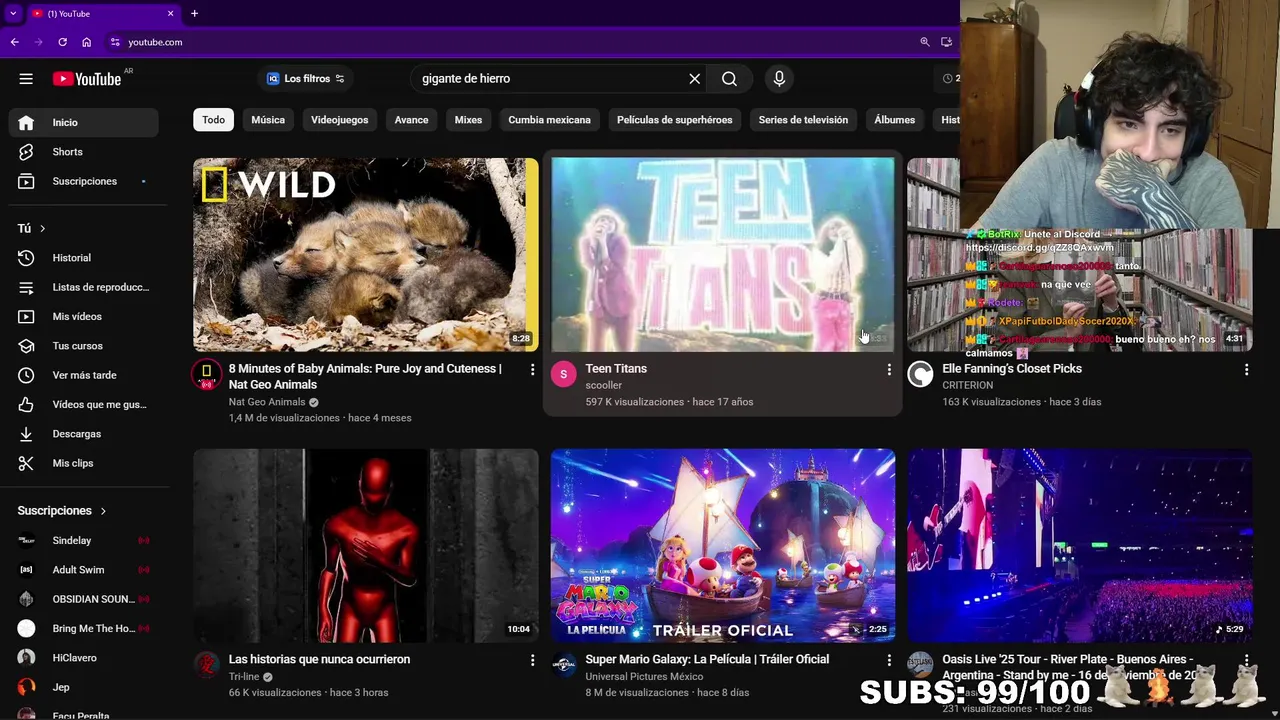Open the YouTube hamburger guide menu
This screenshot has height=720, width=1280.
point(26,79)
